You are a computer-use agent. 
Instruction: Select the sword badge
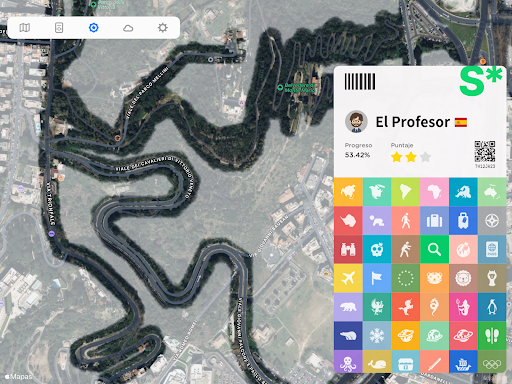[x=434, y=362]
